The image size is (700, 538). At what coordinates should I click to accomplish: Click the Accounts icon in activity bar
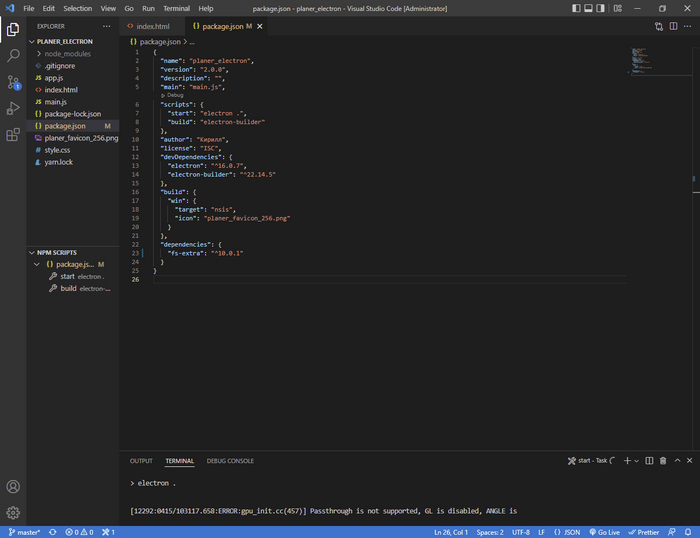tap(13, 487)
